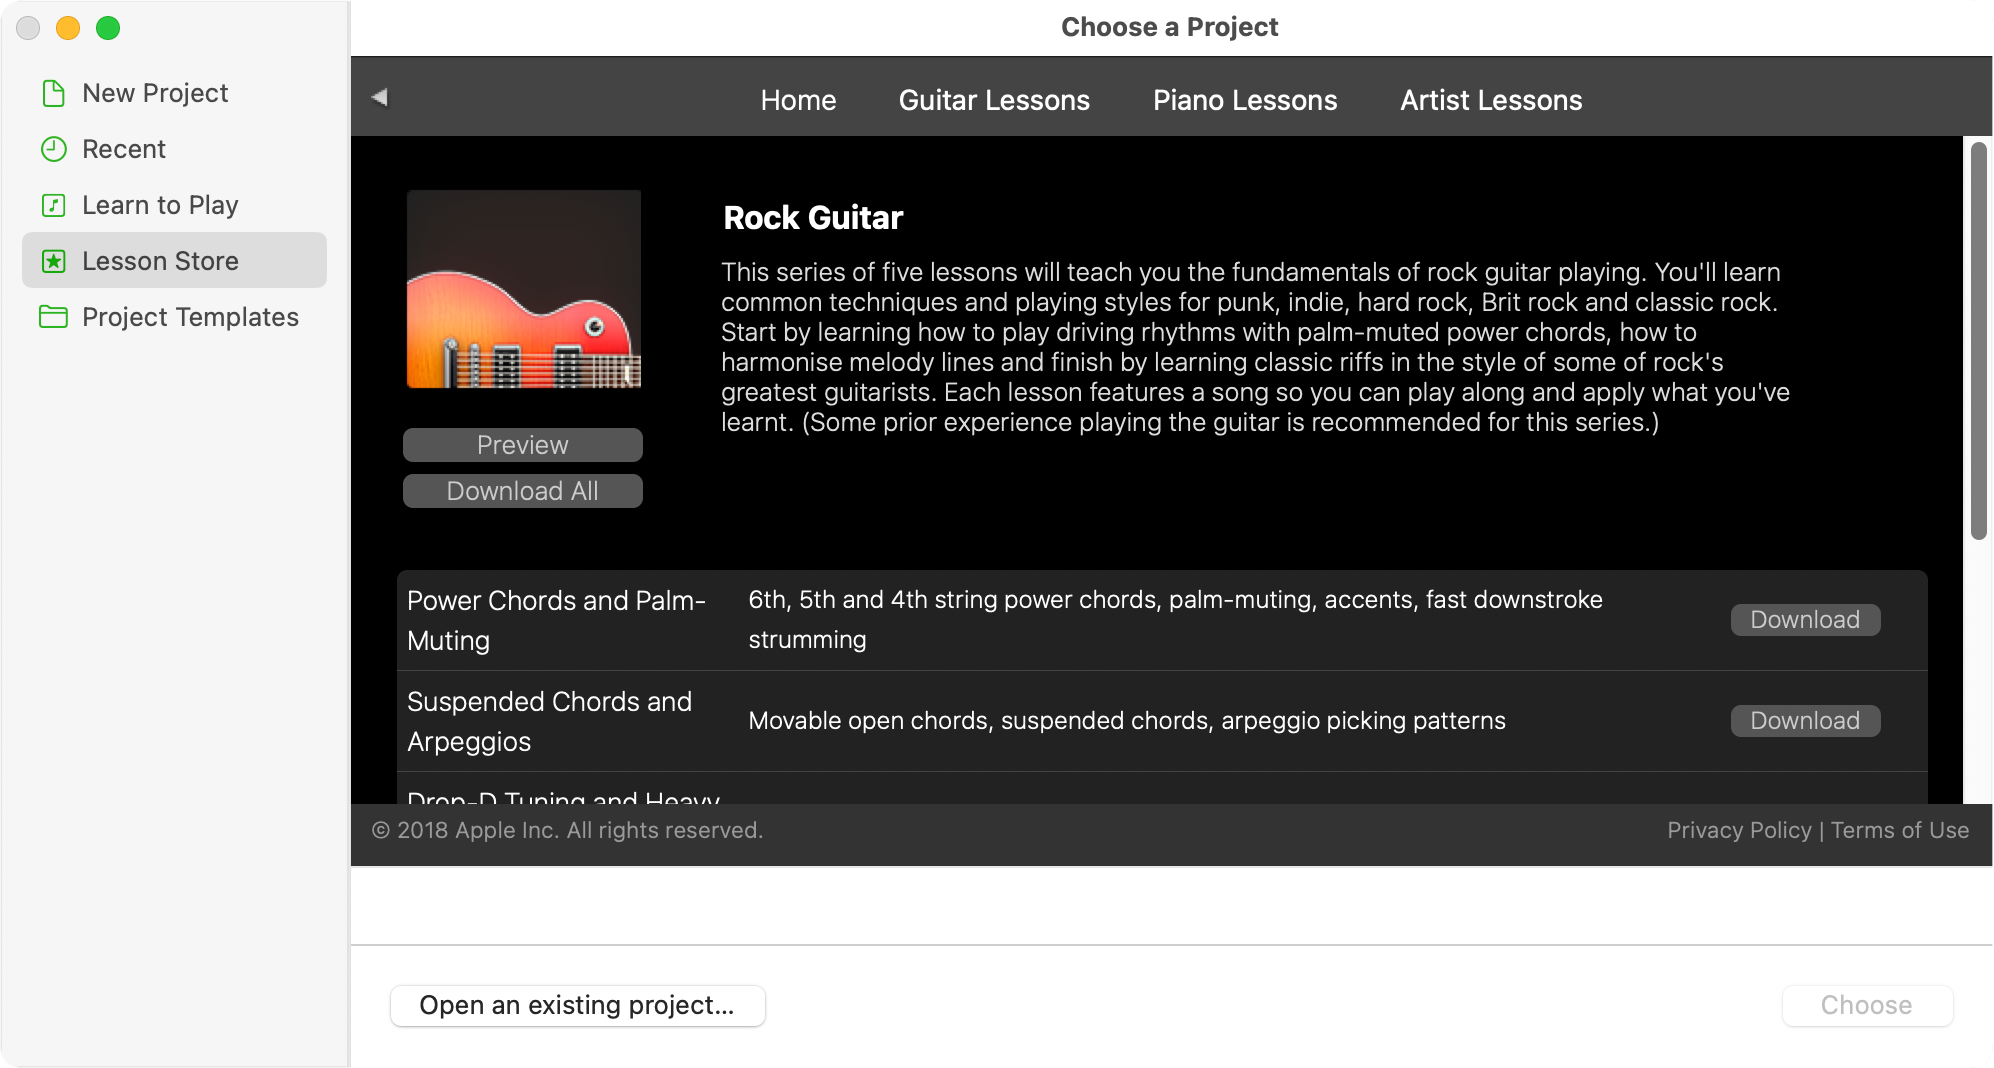Go back using the left arrow
This screenshot has height=1068, width=1994.
click(380, 97)
